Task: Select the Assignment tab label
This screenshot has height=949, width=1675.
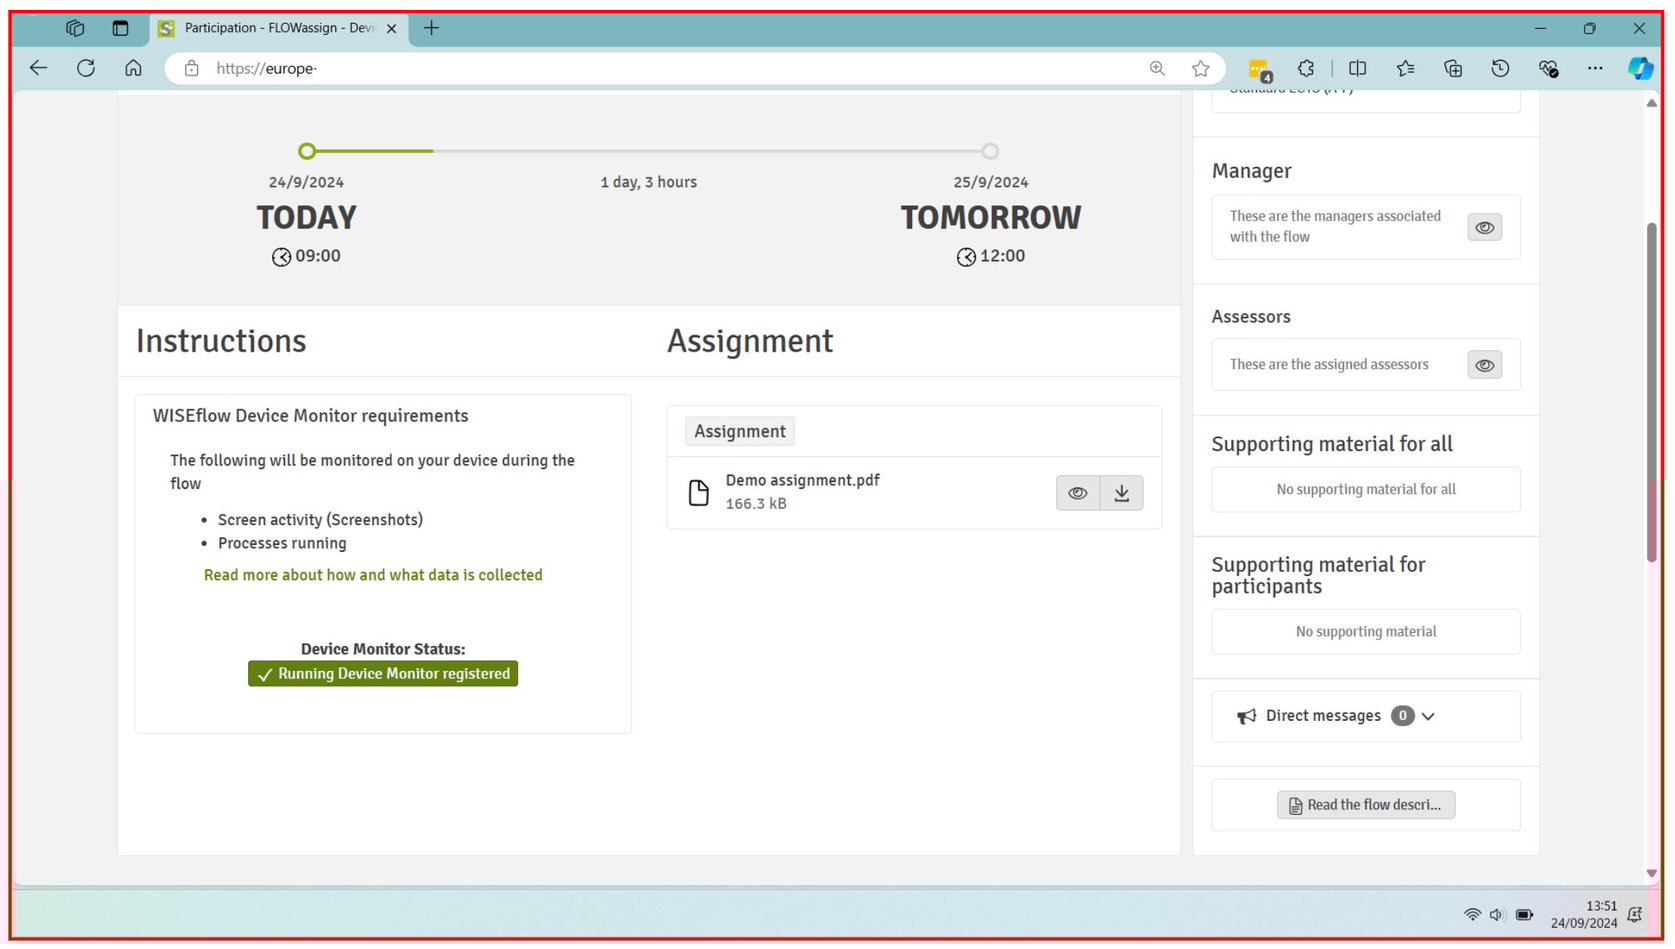Action: pyautogui.click(x=740, y=432)
